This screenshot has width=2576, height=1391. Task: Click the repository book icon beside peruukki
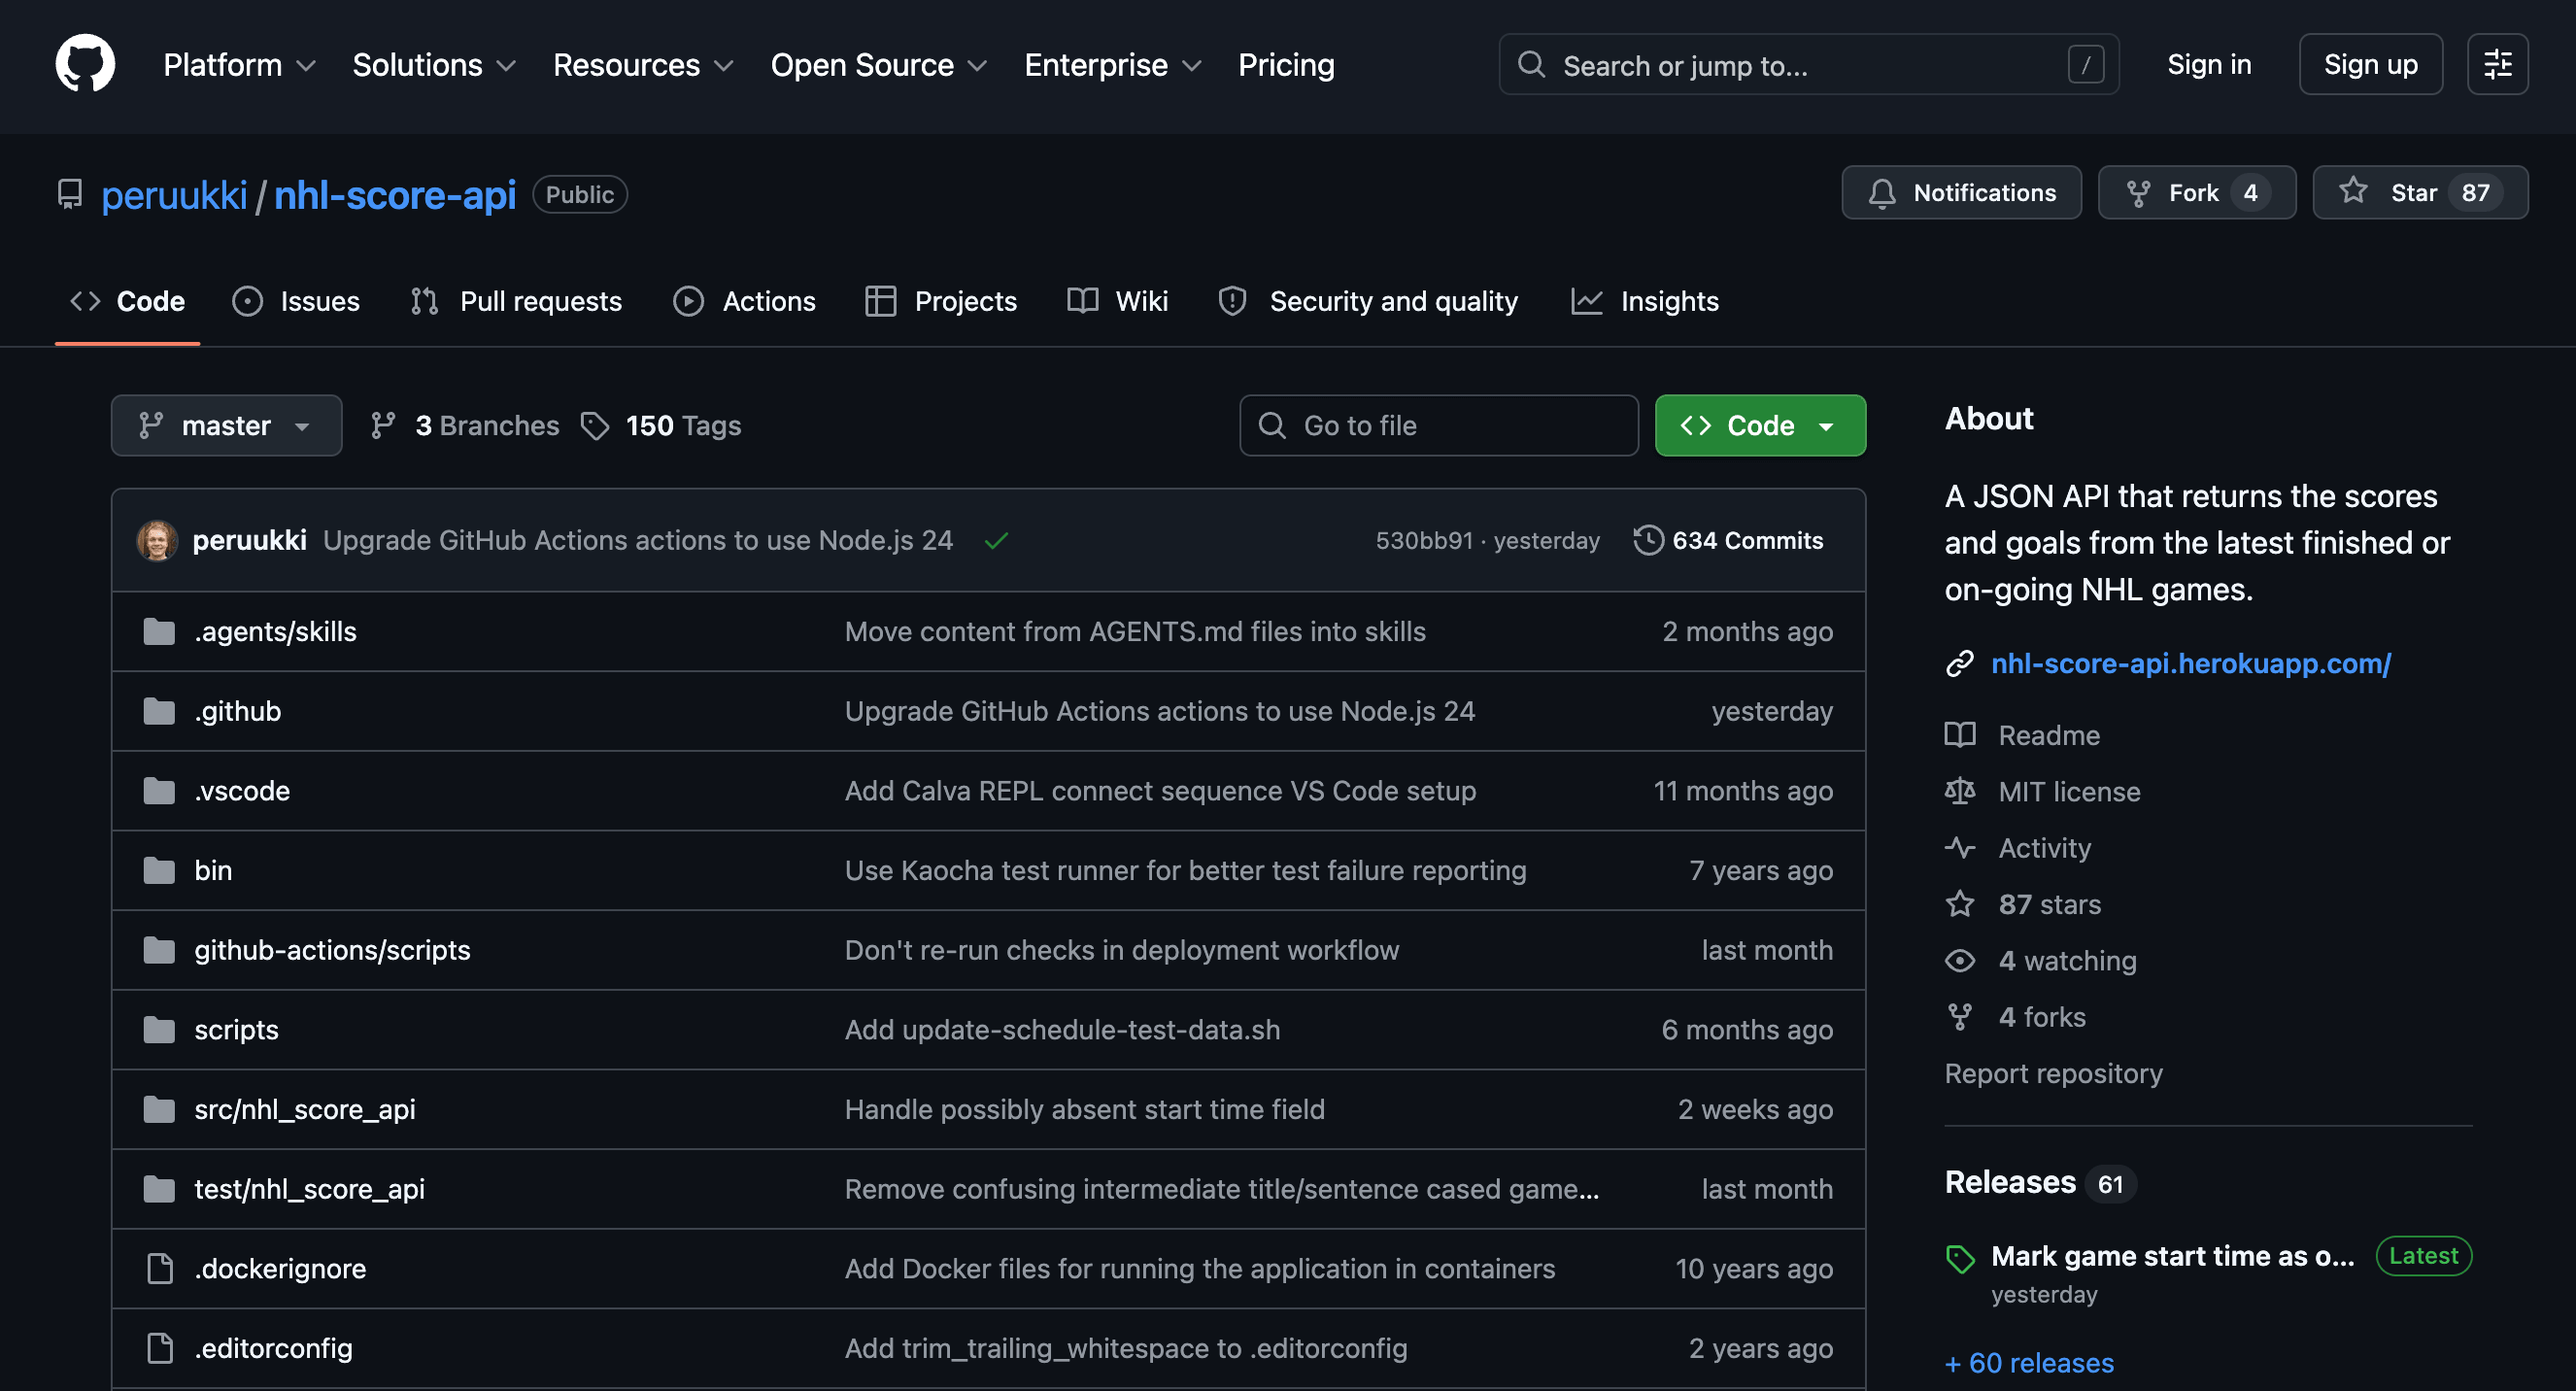[69, 194]
